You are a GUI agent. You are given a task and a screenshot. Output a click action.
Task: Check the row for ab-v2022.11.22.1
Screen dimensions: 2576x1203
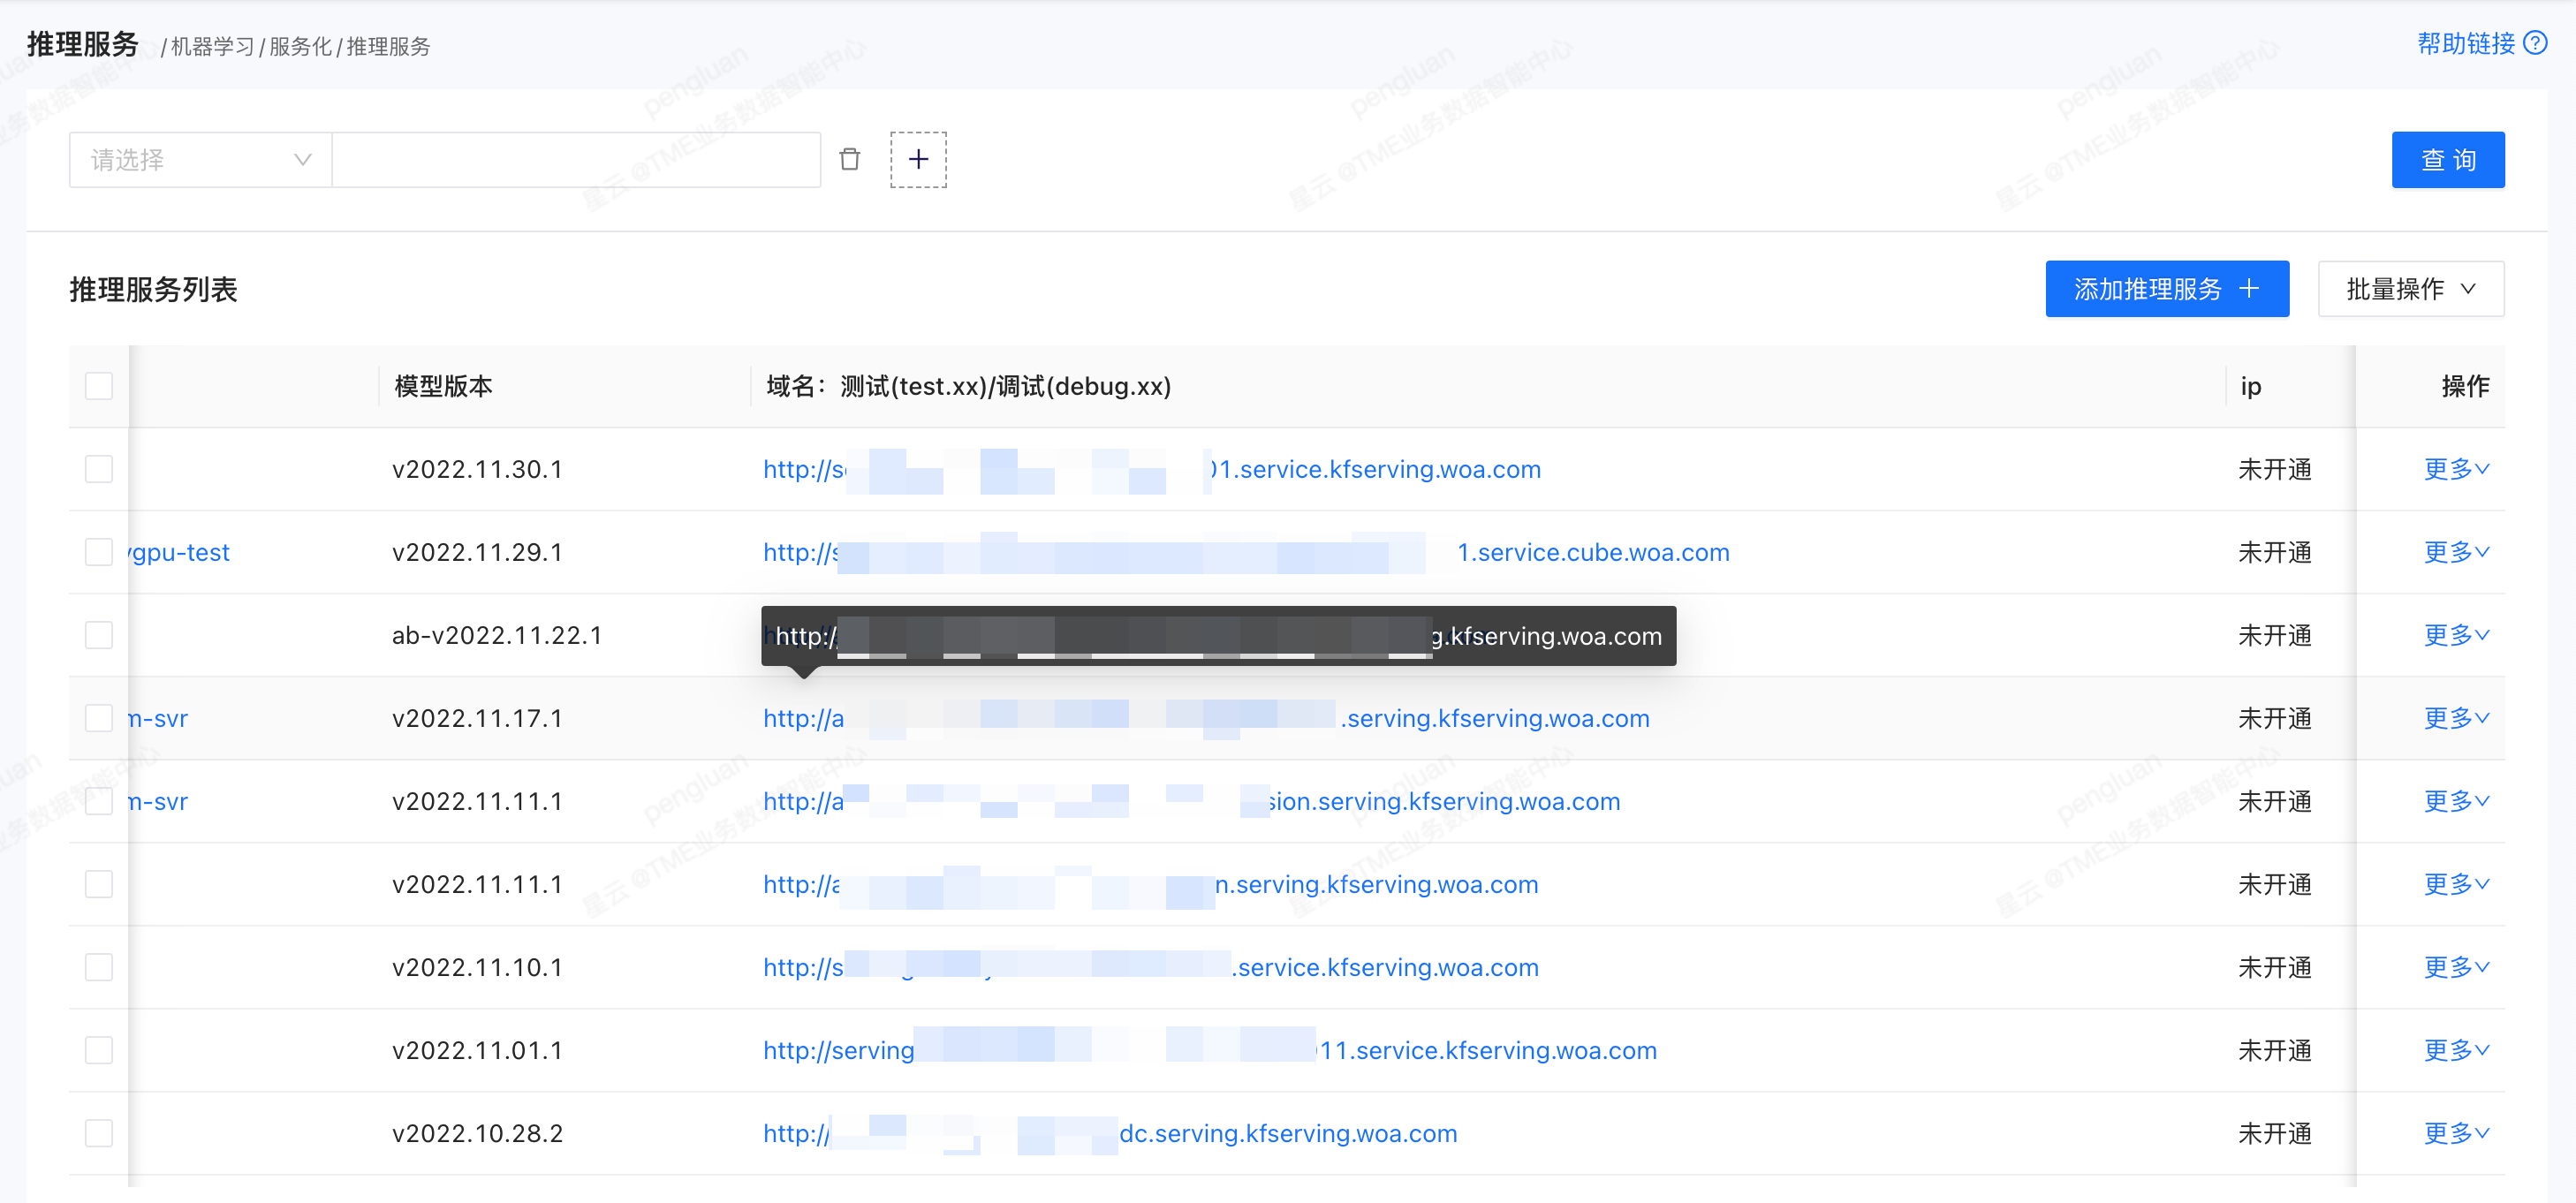pyautogui.click(x=99, y=635)
